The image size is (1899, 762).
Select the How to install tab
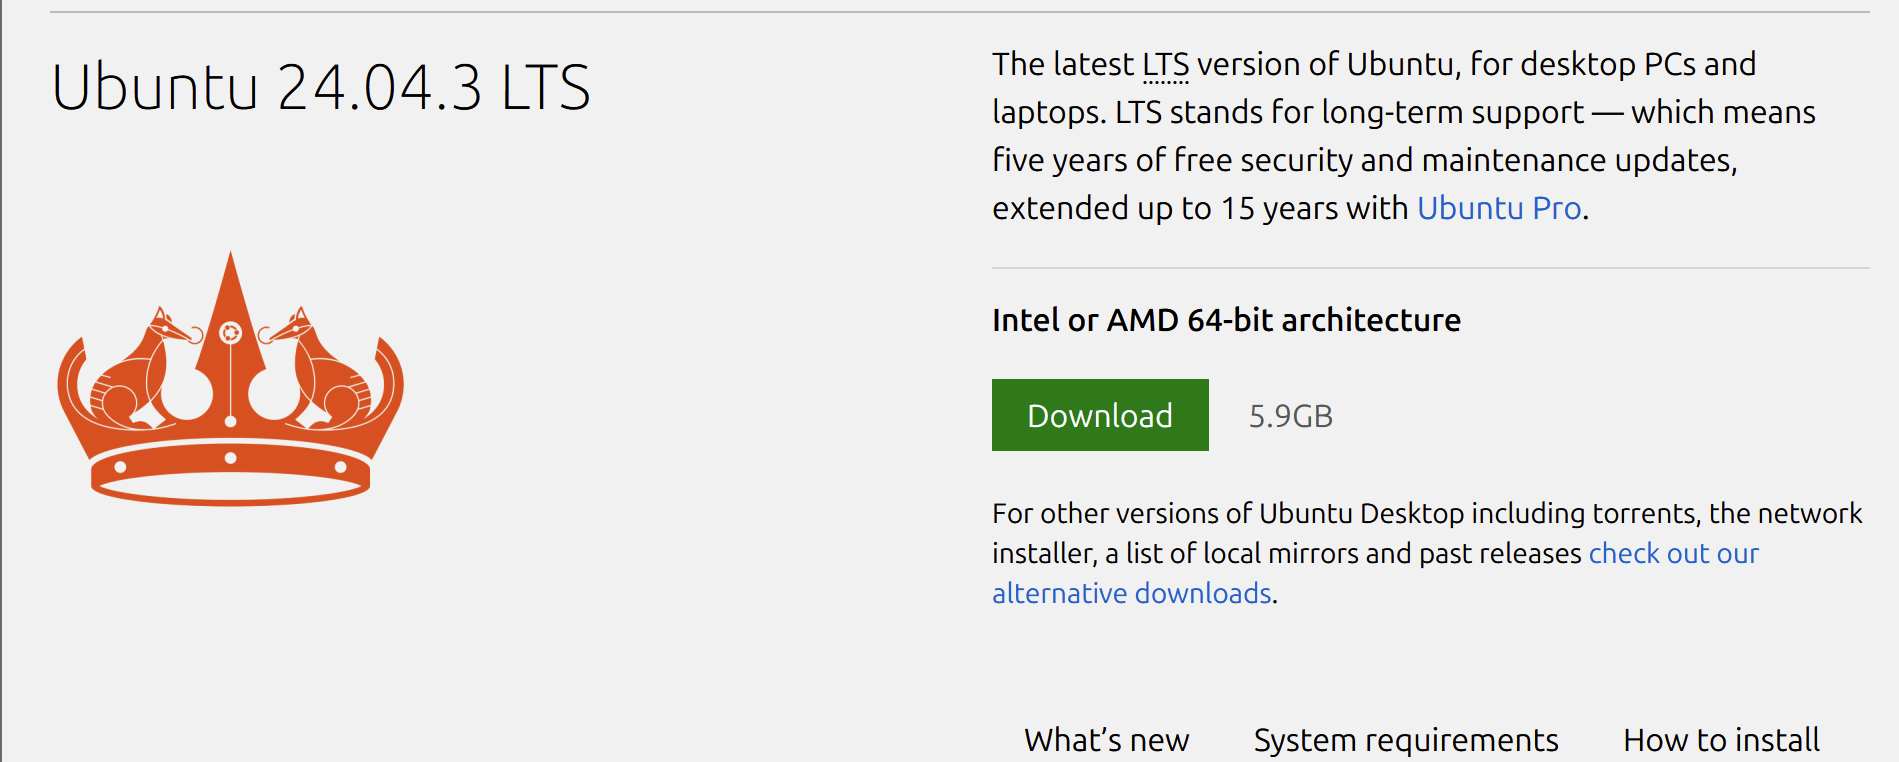1720,740
